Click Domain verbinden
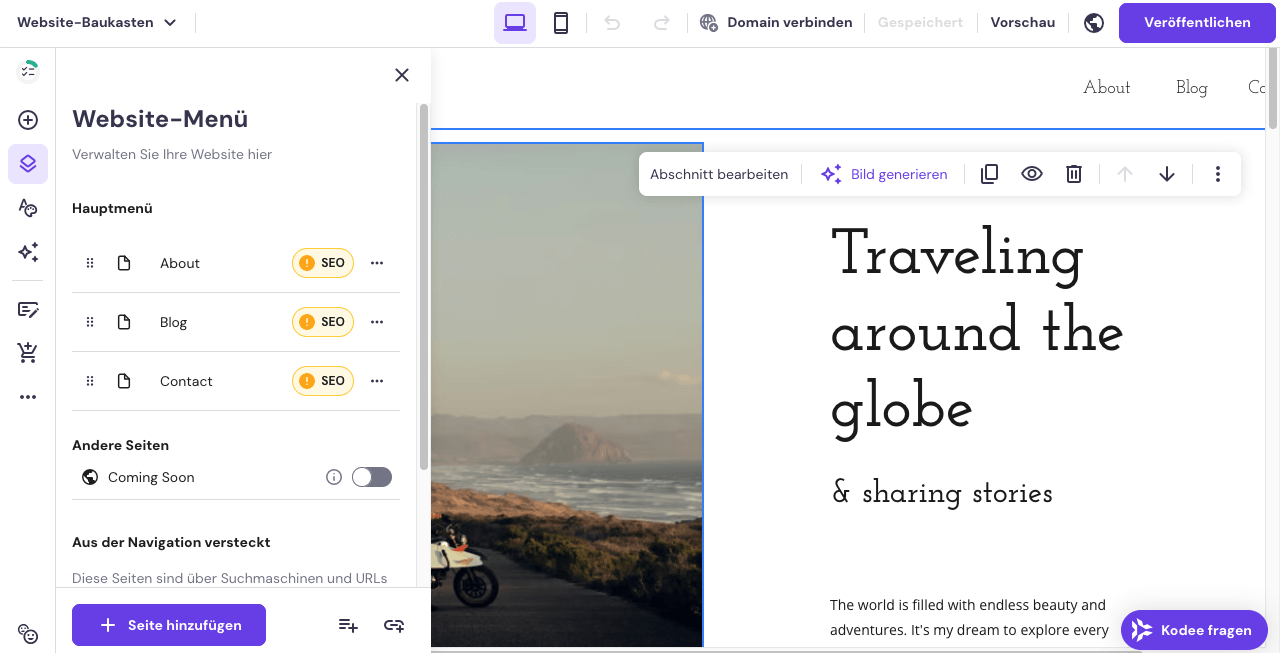Viewport: 1280px width, 653px height. click(x=776, y=22)
